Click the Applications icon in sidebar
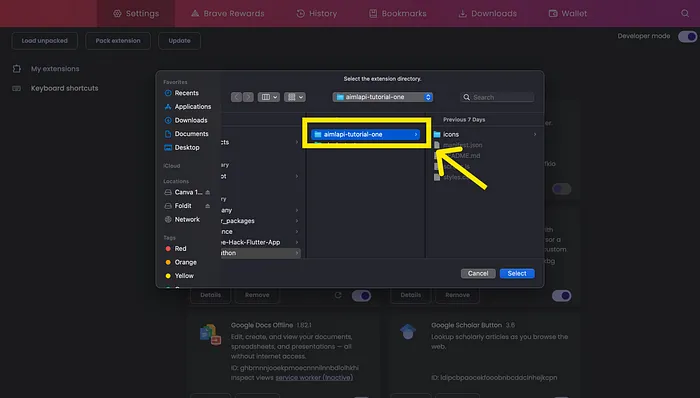 pyautogui.click(x=168, y=107)
